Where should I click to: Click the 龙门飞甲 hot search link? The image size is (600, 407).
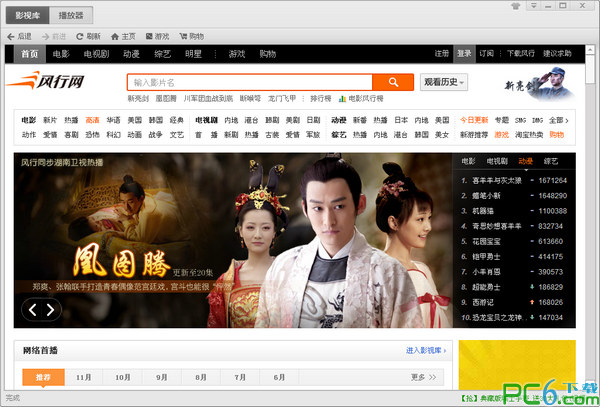click(x=282, y=99)
